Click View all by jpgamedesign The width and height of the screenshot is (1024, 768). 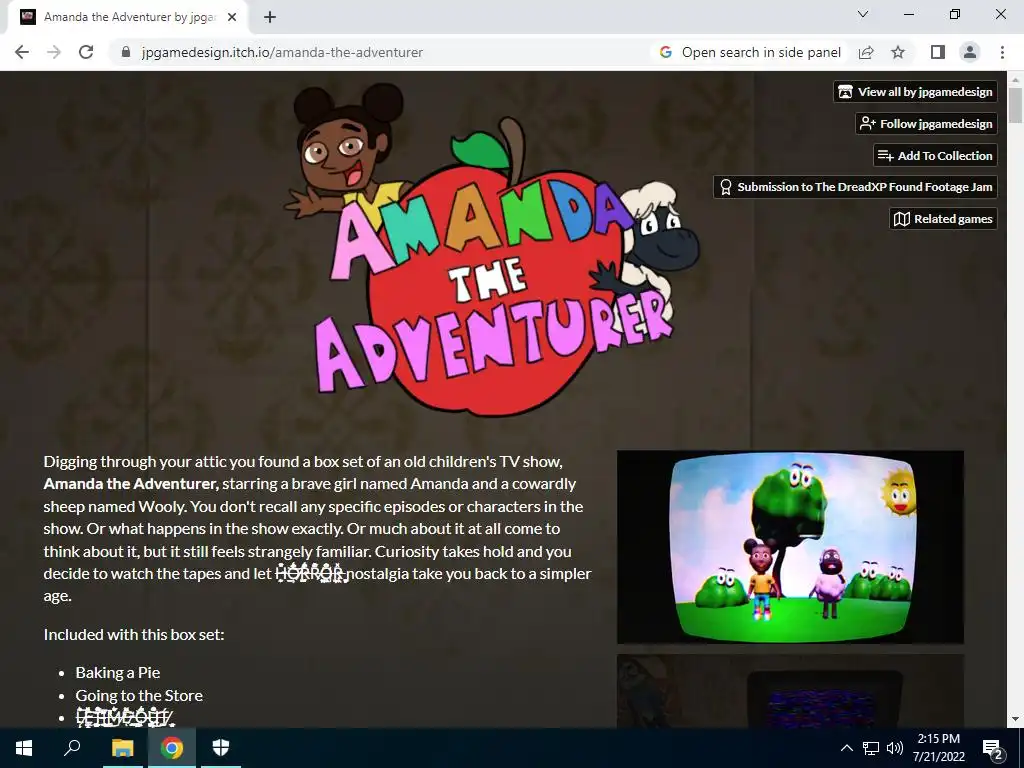(915, 91)
